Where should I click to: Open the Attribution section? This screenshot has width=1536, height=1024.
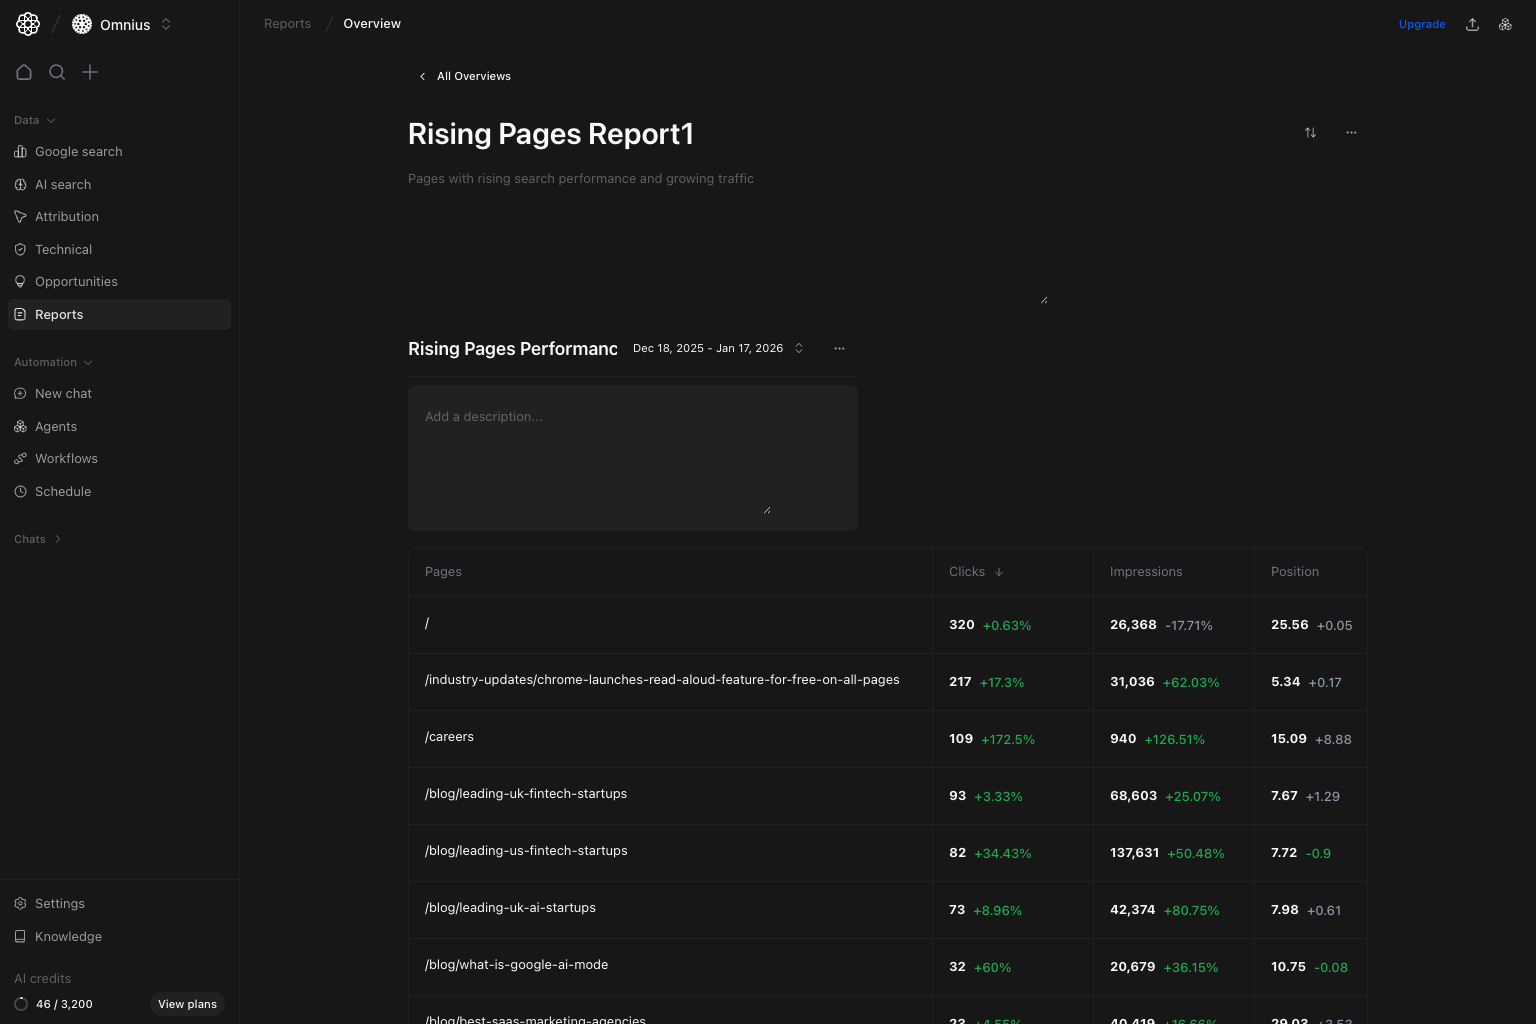coord(66,216)
